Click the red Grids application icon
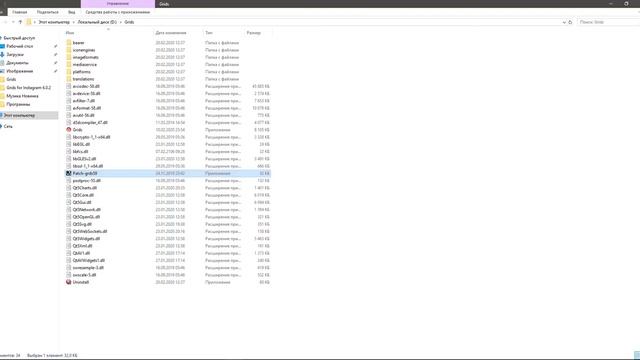Screen dimensions: 640x360 click(x=69, y=130)
